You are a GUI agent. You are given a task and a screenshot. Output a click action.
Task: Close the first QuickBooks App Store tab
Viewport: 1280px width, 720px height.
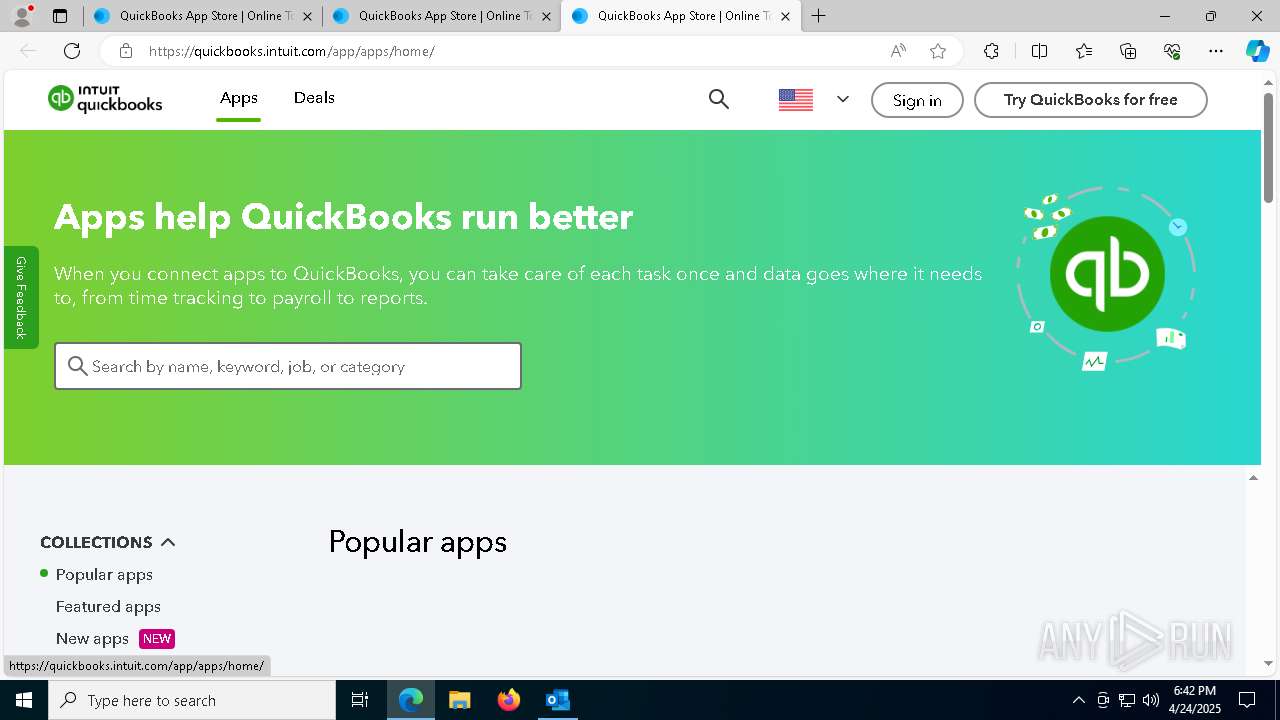point(307,16)
